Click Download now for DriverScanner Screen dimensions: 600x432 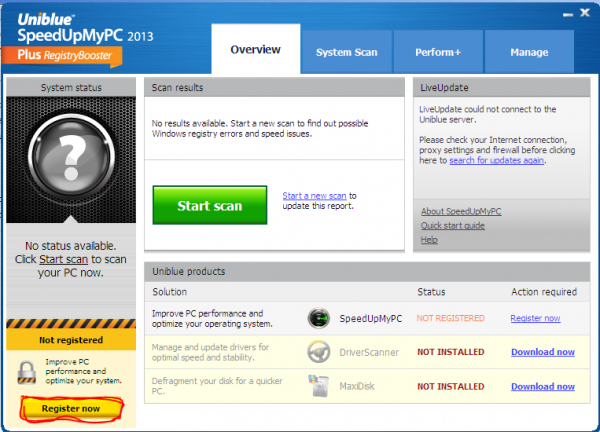(x=543, y=352)
